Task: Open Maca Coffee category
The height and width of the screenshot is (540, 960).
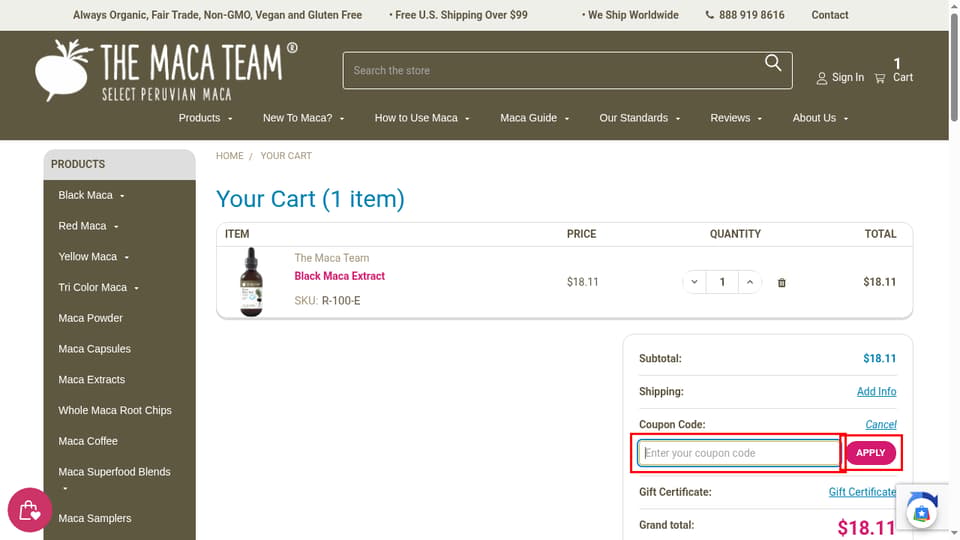Action: [x=88, y=441]
